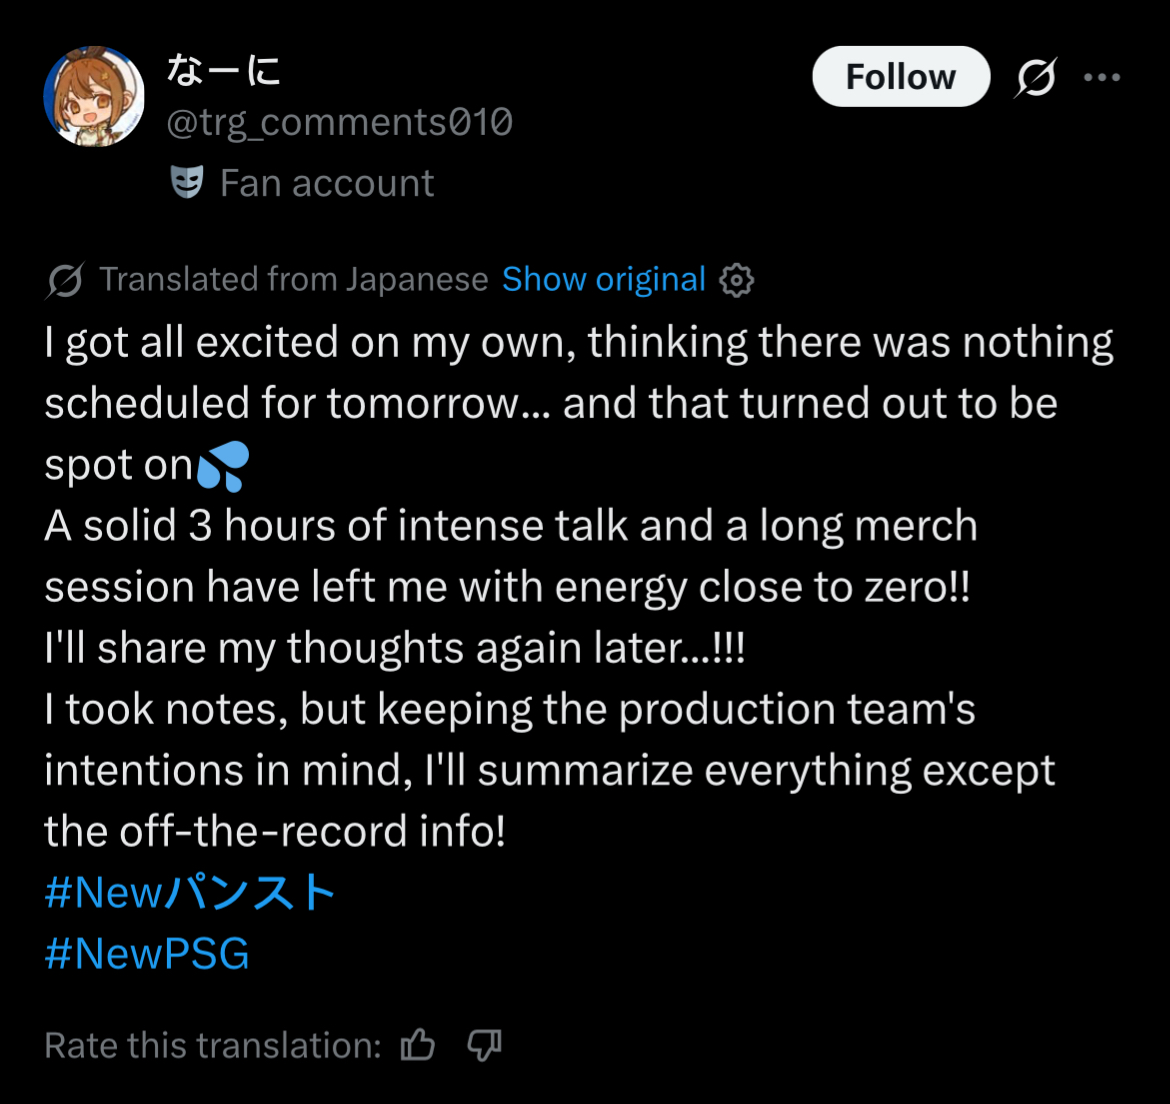Viewport: 1170px width, 1104px height.
Task: Open the more options ellipsis menu
Action: 1102,77
